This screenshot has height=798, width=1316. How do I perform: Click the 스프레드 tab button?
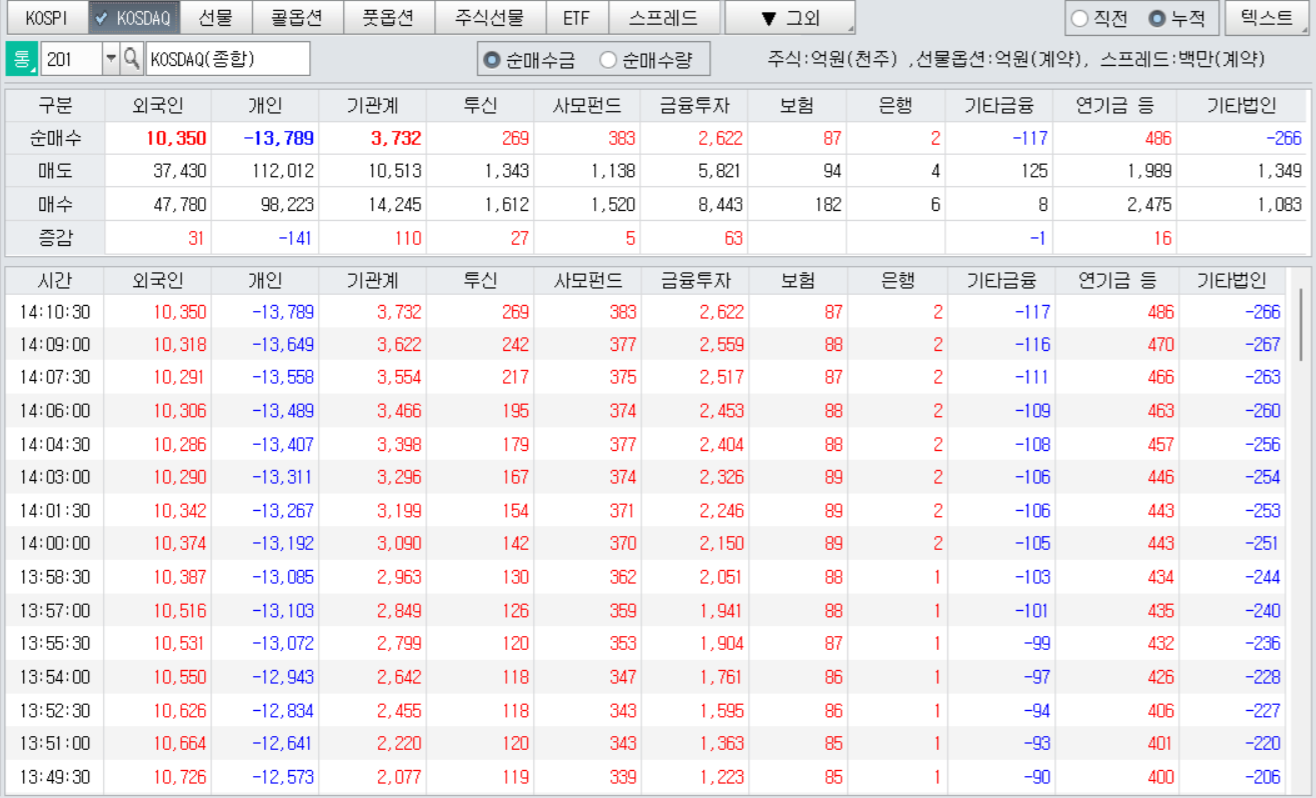pos(663,18)
